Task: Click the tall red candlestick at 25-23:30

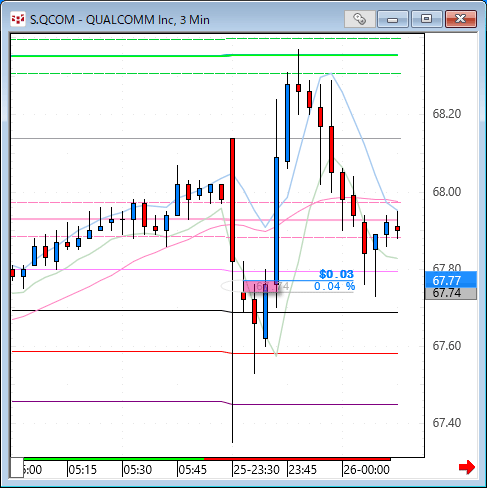Action: coord(232,200)
